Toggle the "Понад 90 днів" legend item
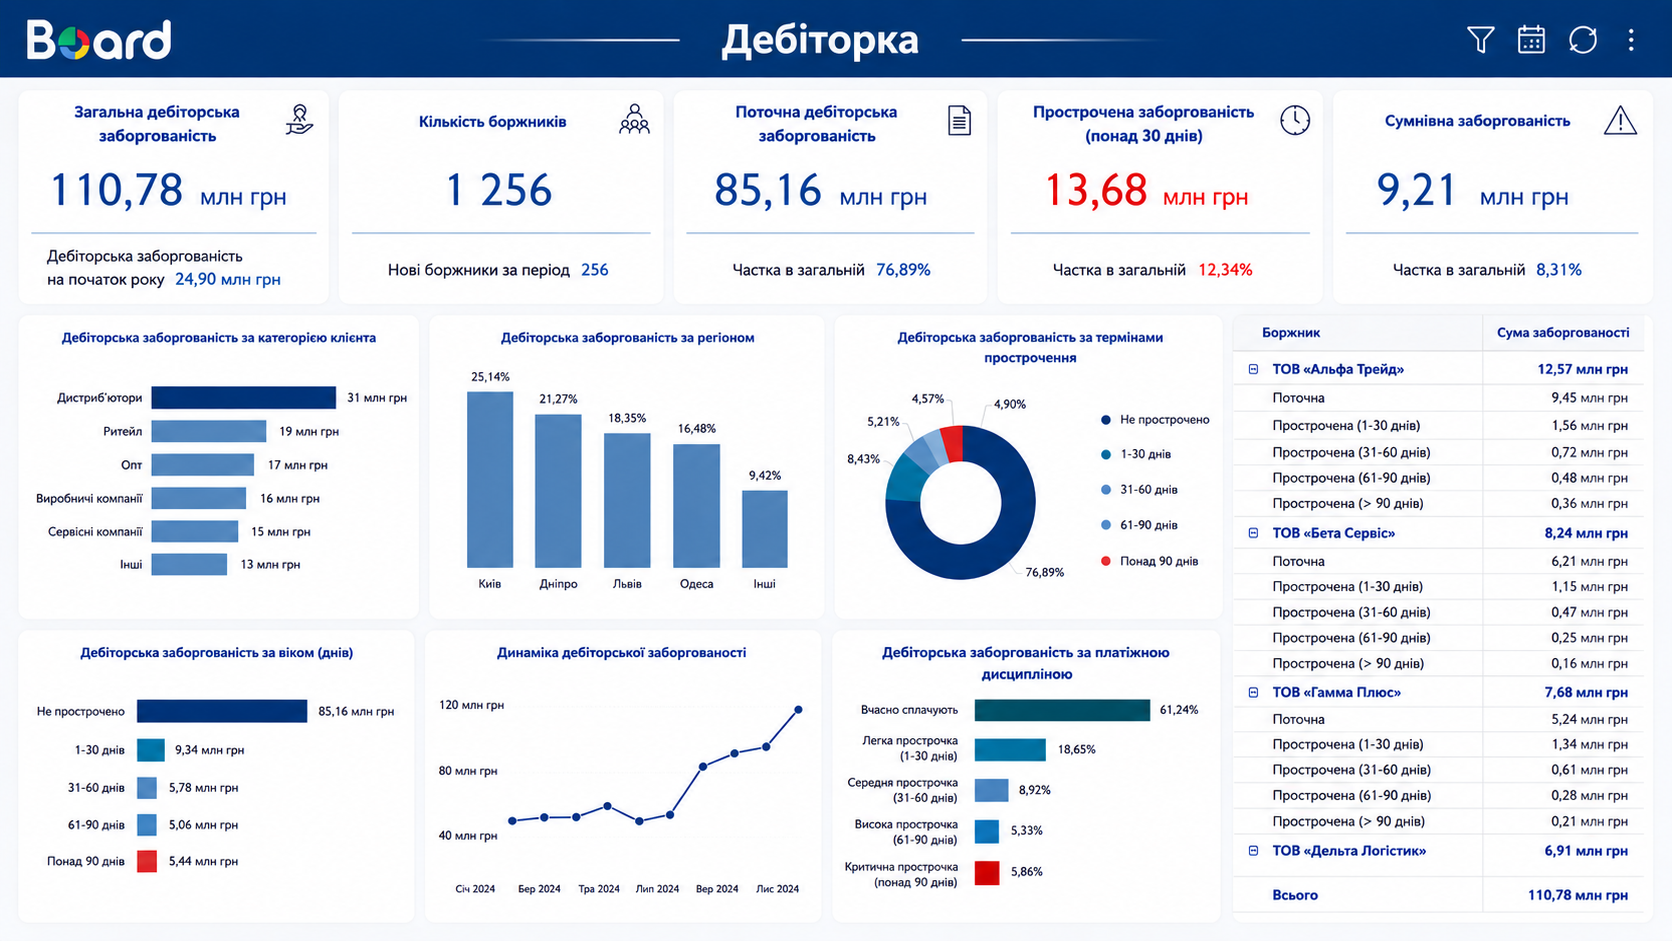1672x941 pixels. 1149,561
